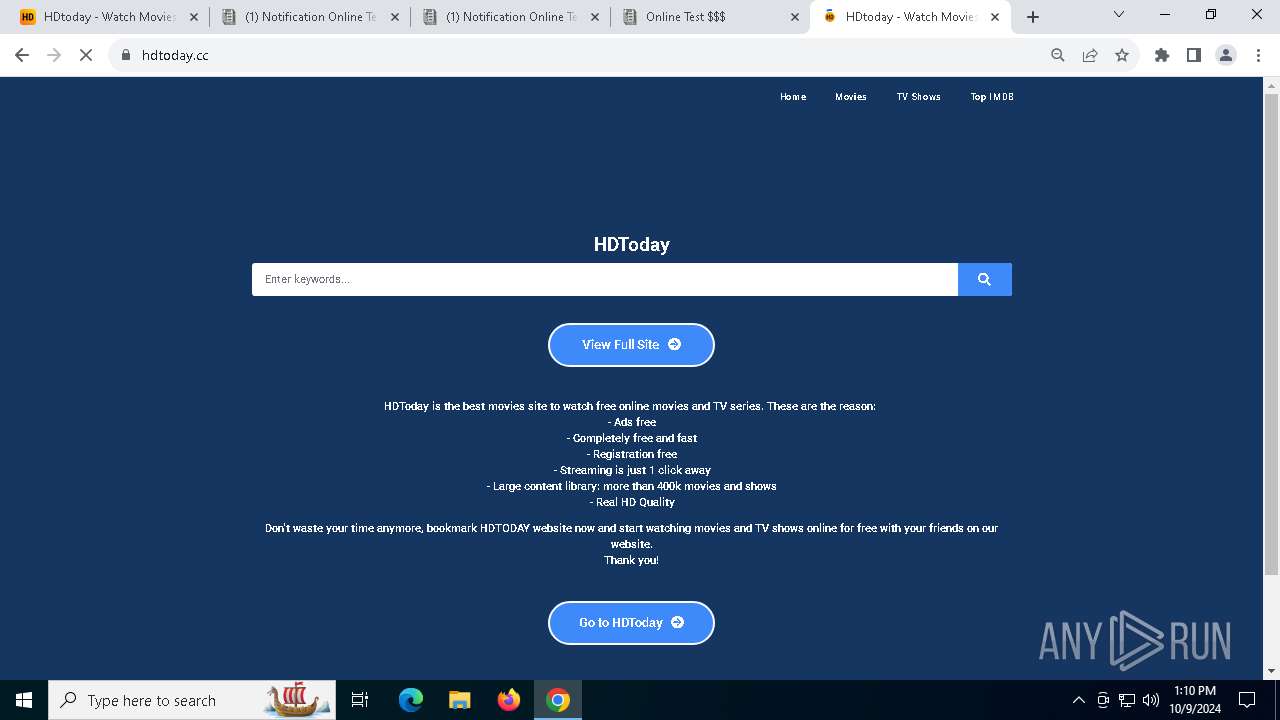
Task: Switch to second Notification Online Test tab
Action: (511, 17)
